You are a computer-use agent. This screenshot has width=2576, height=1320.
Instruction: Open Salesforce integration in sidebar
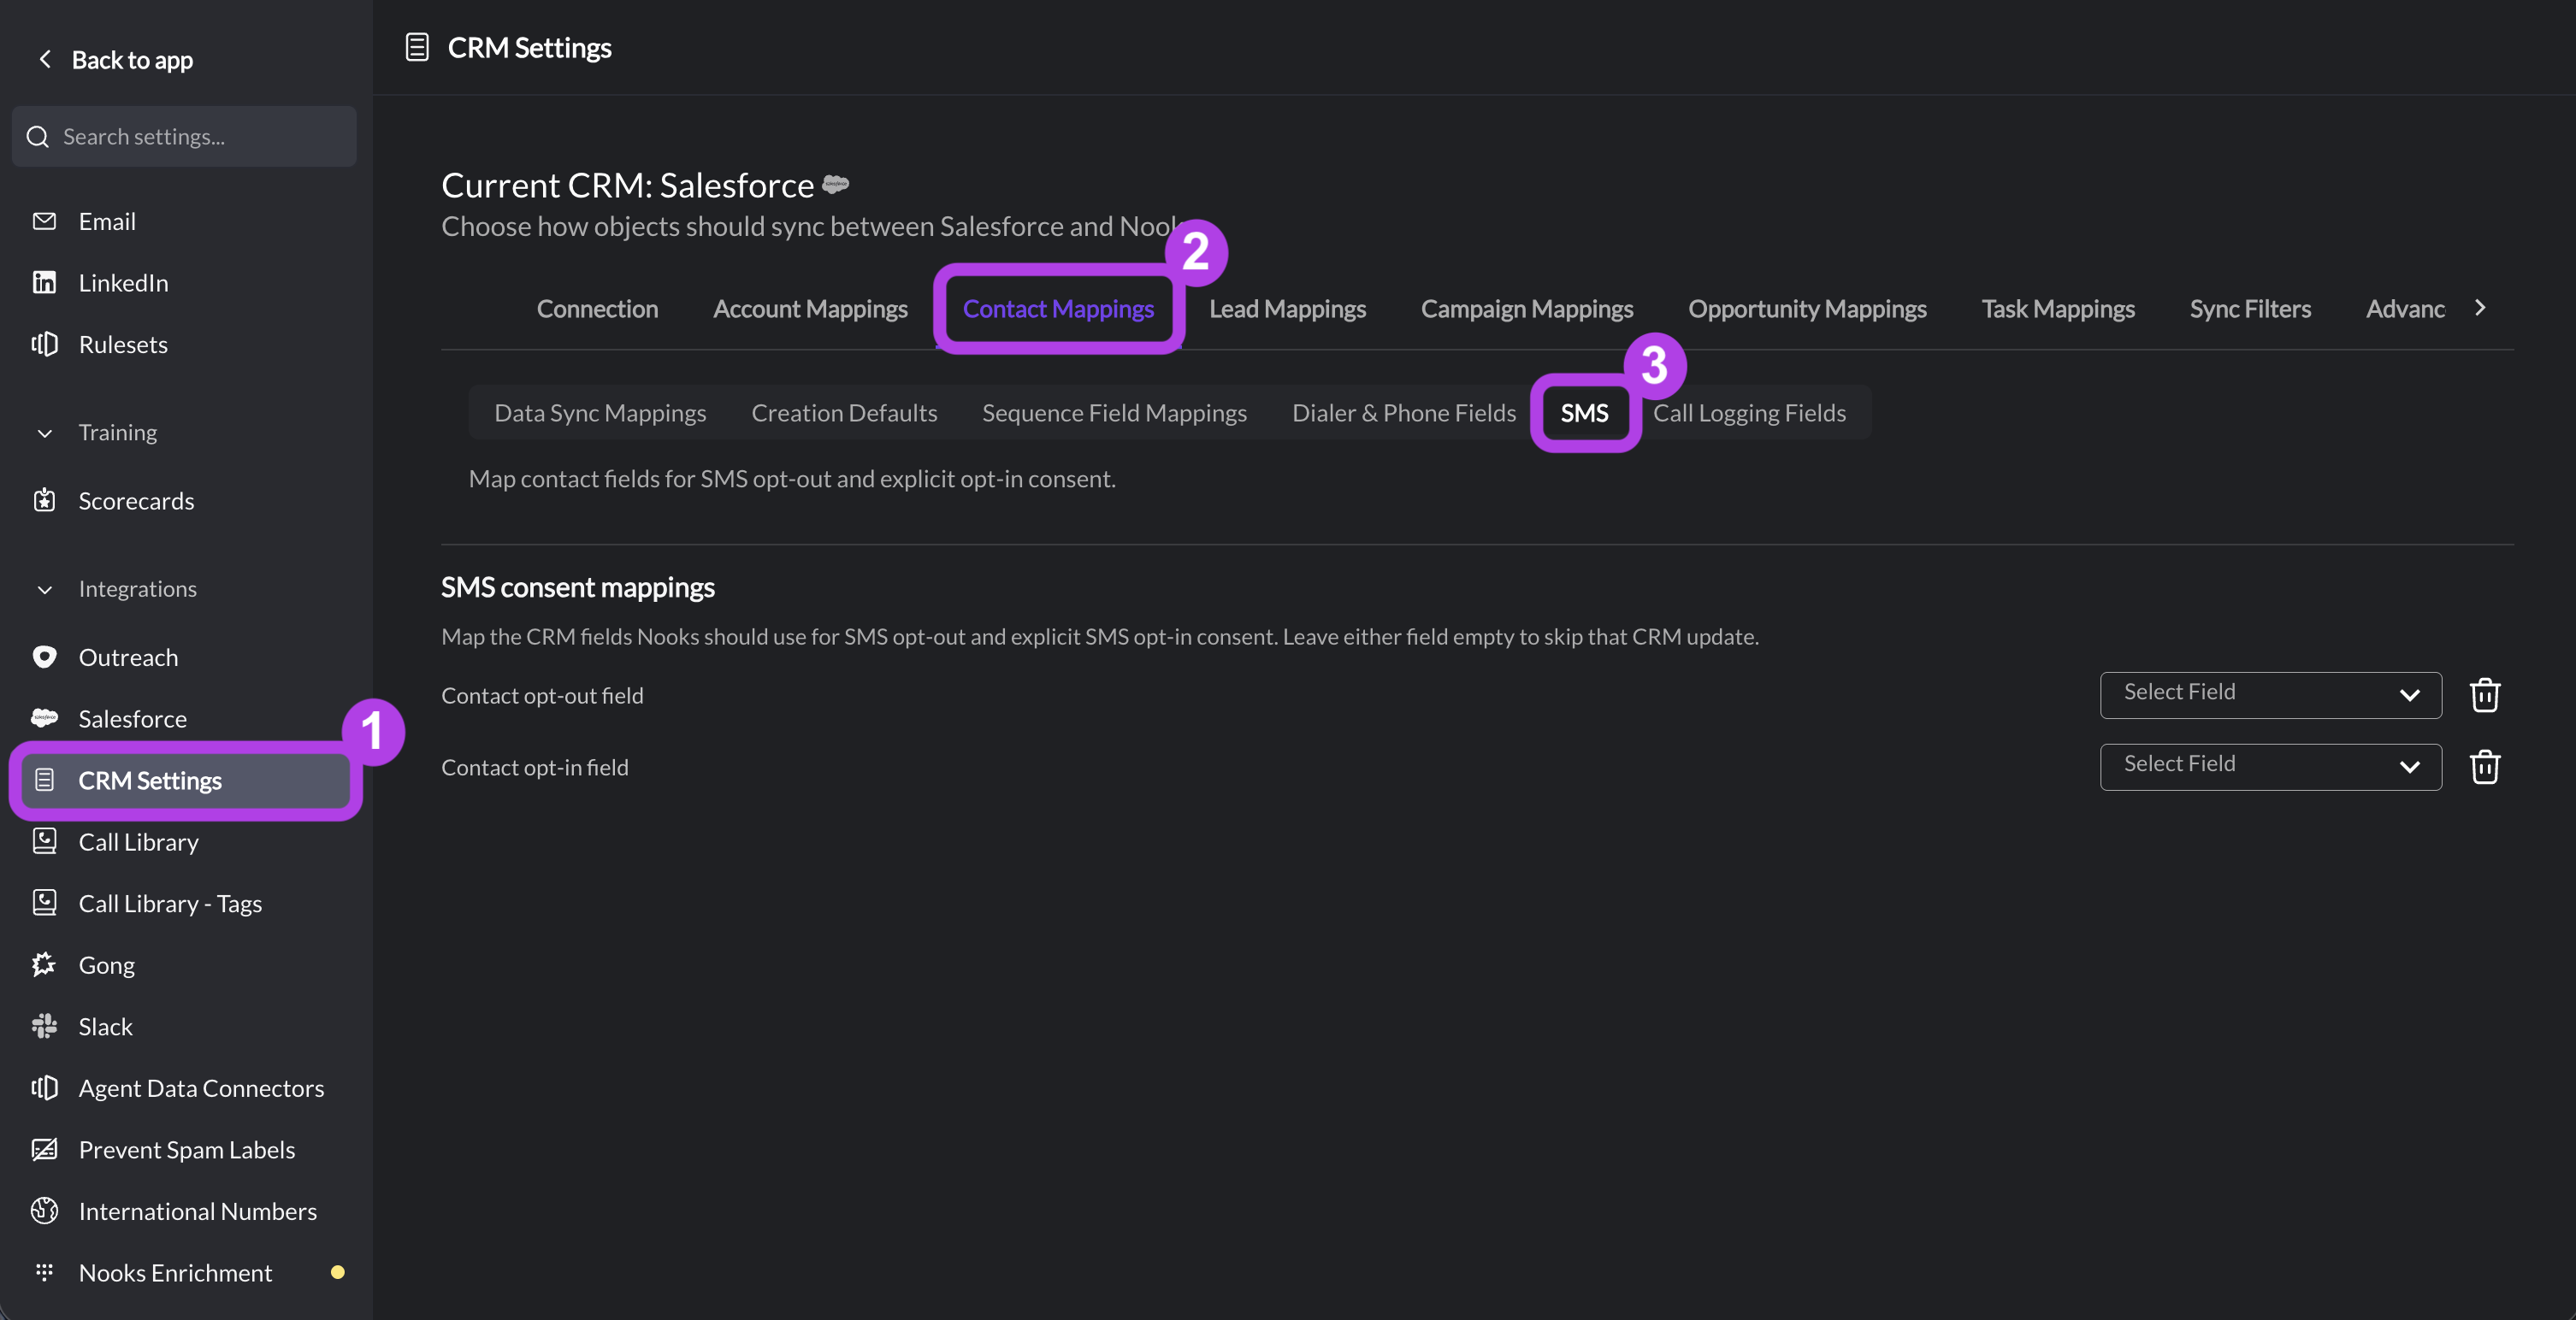tap(132, 718)
